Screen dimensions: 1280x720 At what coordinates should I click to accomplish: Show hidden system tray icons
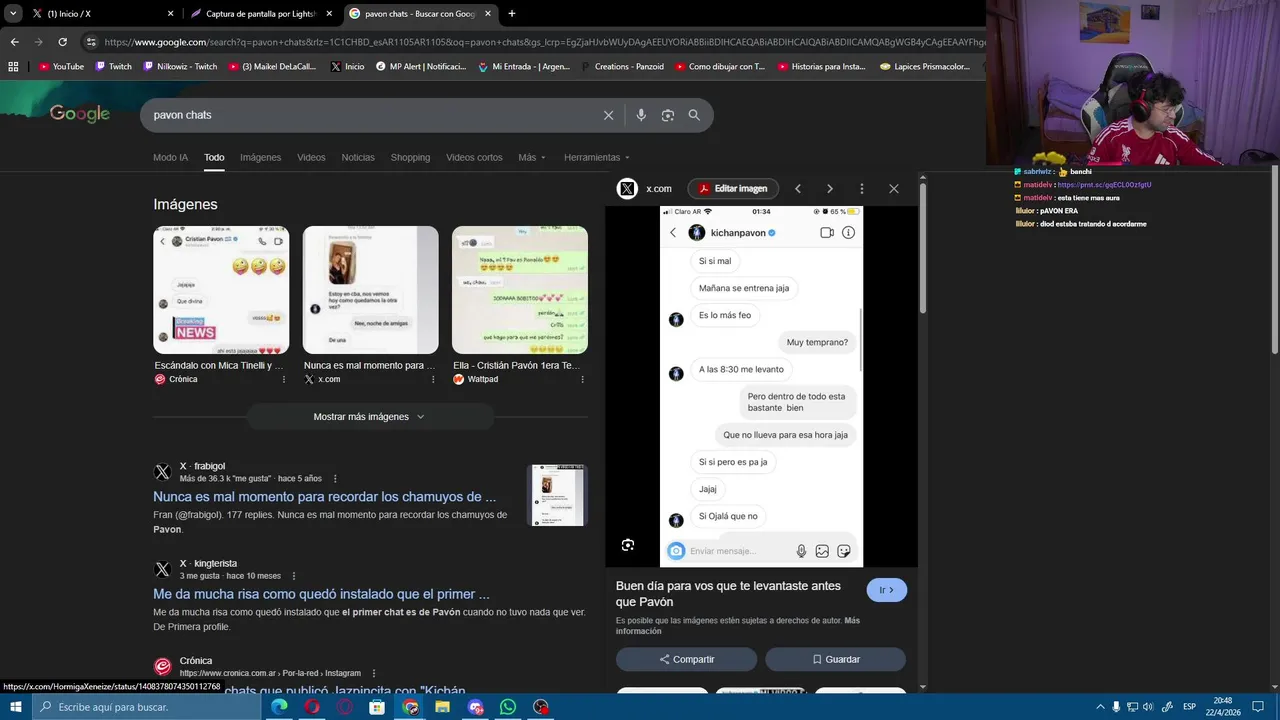[x=1101, y=707]
